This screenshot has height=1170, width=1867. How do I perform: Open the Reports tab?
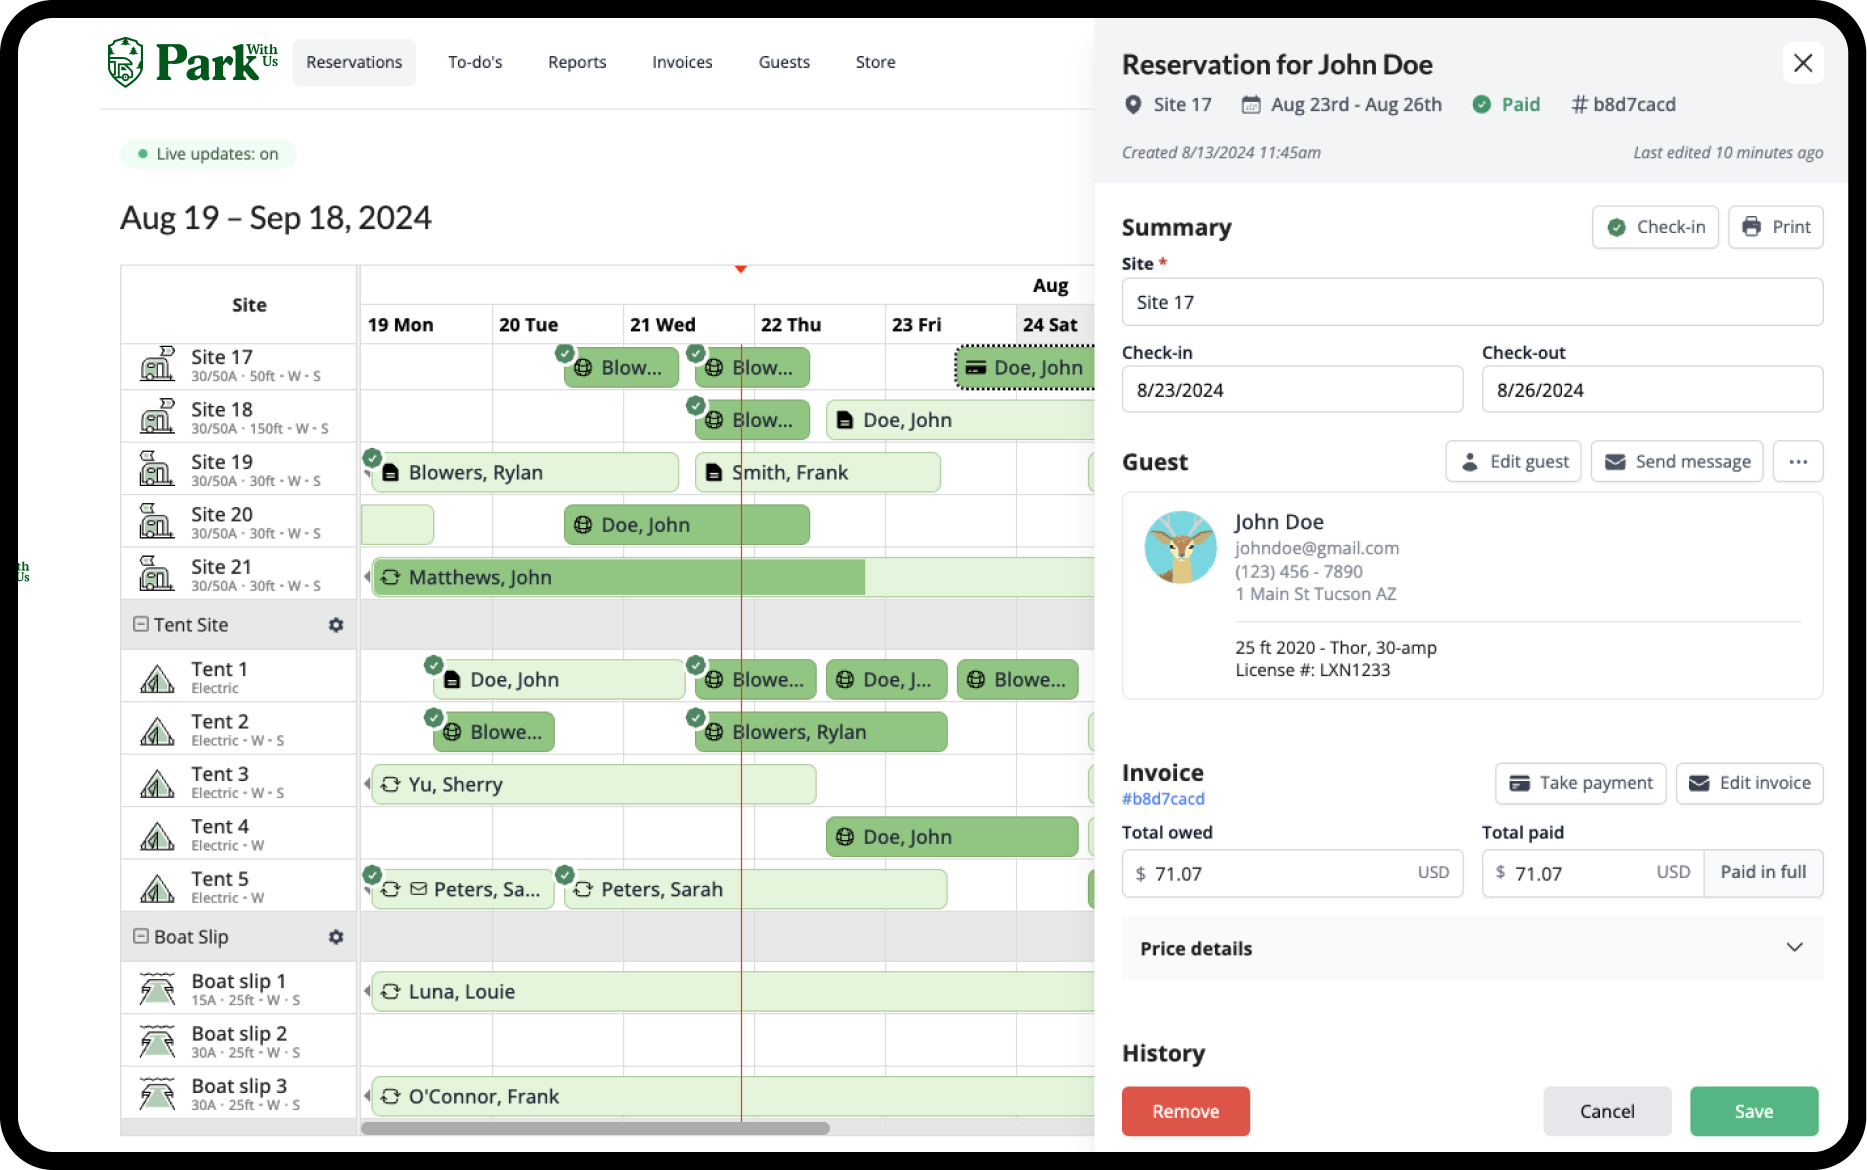[577, 62]
